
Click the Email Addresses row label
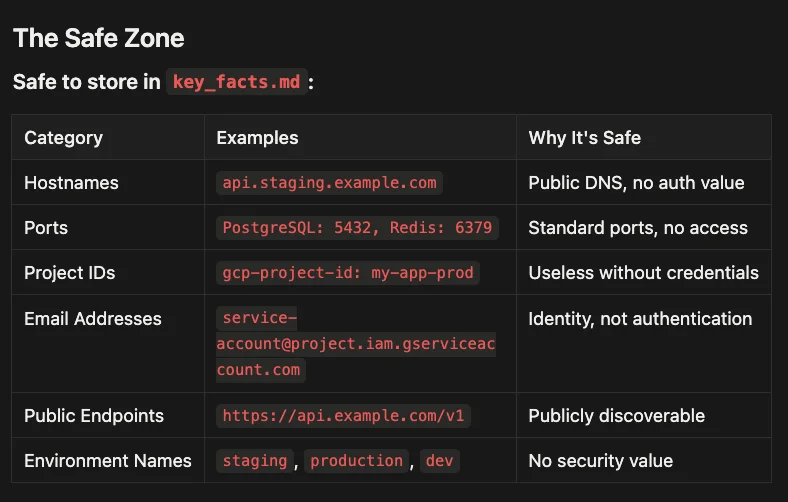click(x=92, y=319)
